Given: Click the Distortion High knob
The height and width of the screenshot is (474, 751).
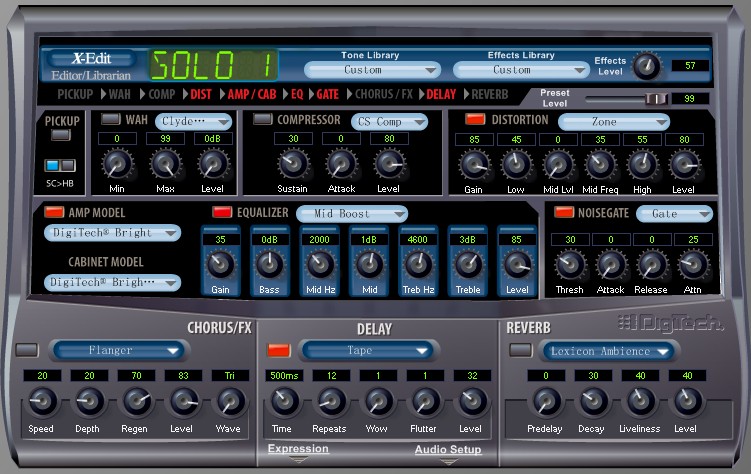Looking at the screenshot, I should [x=642, y=165].
